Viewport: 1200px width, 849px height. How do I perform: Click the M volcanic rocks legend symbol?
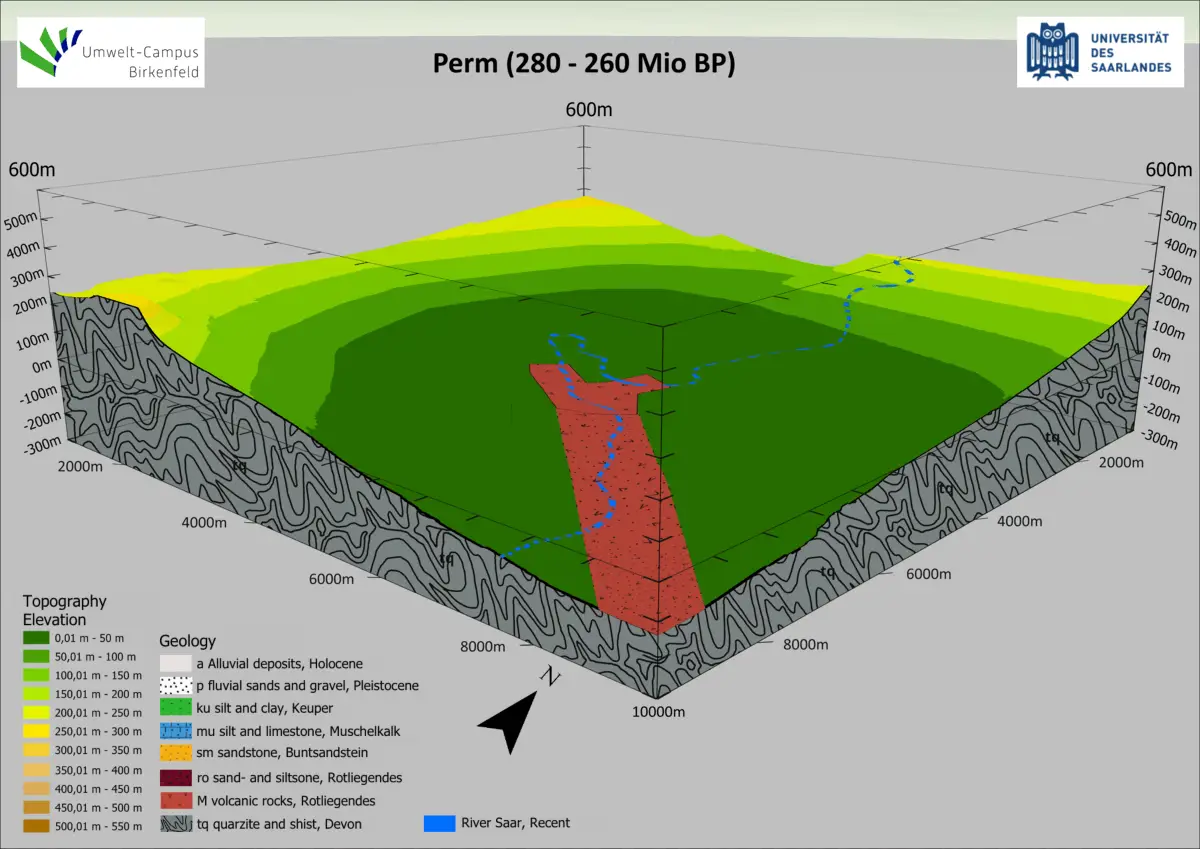(175, 801)
